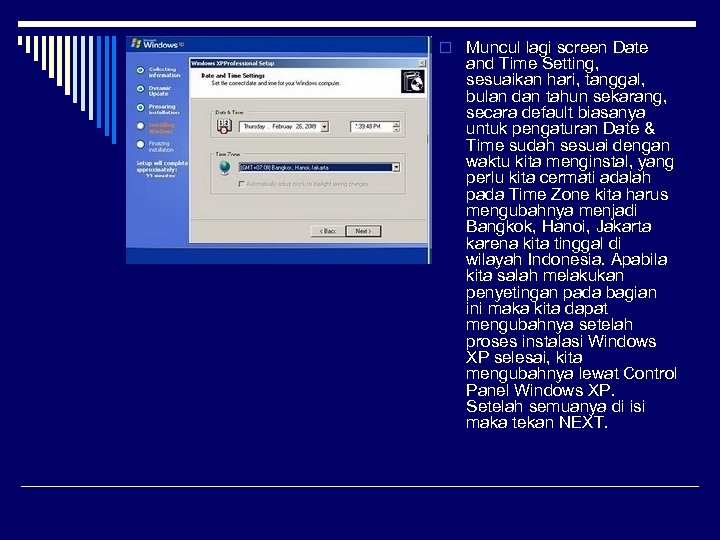Click the Windows XP logo

[x=158, y=44]
